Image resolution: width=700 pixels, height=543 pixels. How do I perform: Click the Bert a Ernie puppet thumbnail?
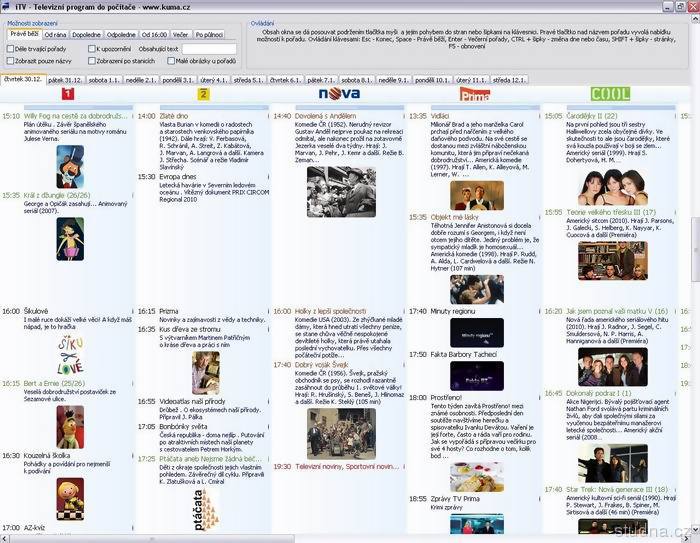click(70, 427)
